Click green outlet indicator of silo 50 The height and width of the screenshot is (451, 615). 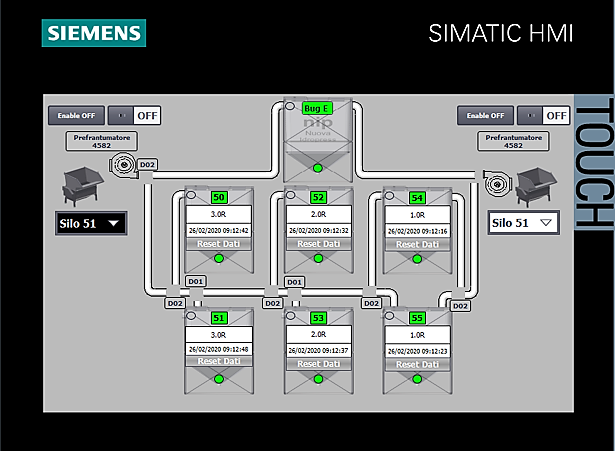tap(219, 258)
